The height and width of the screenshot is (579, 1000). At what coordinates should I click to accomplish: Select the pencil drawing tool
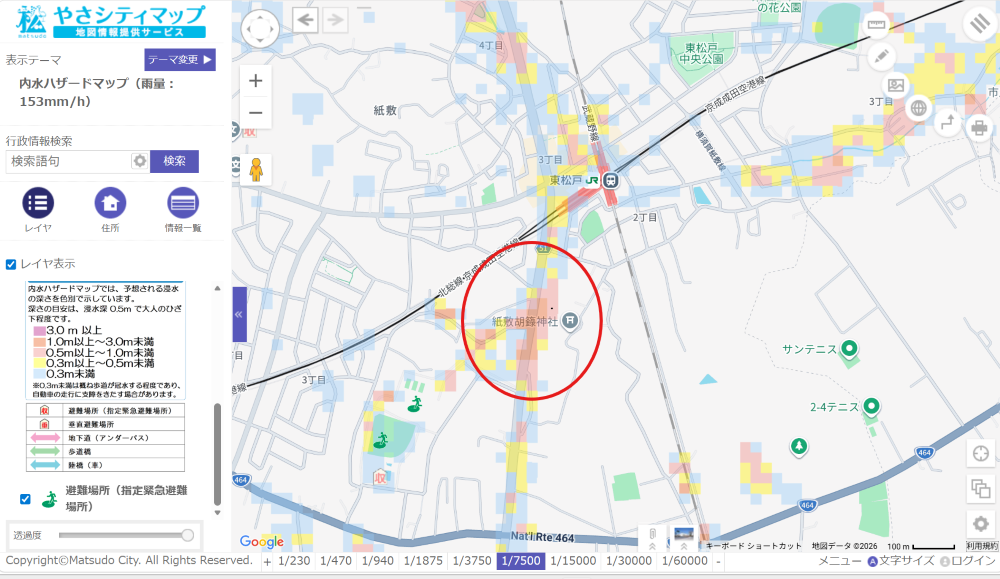[x=881, y=57]
